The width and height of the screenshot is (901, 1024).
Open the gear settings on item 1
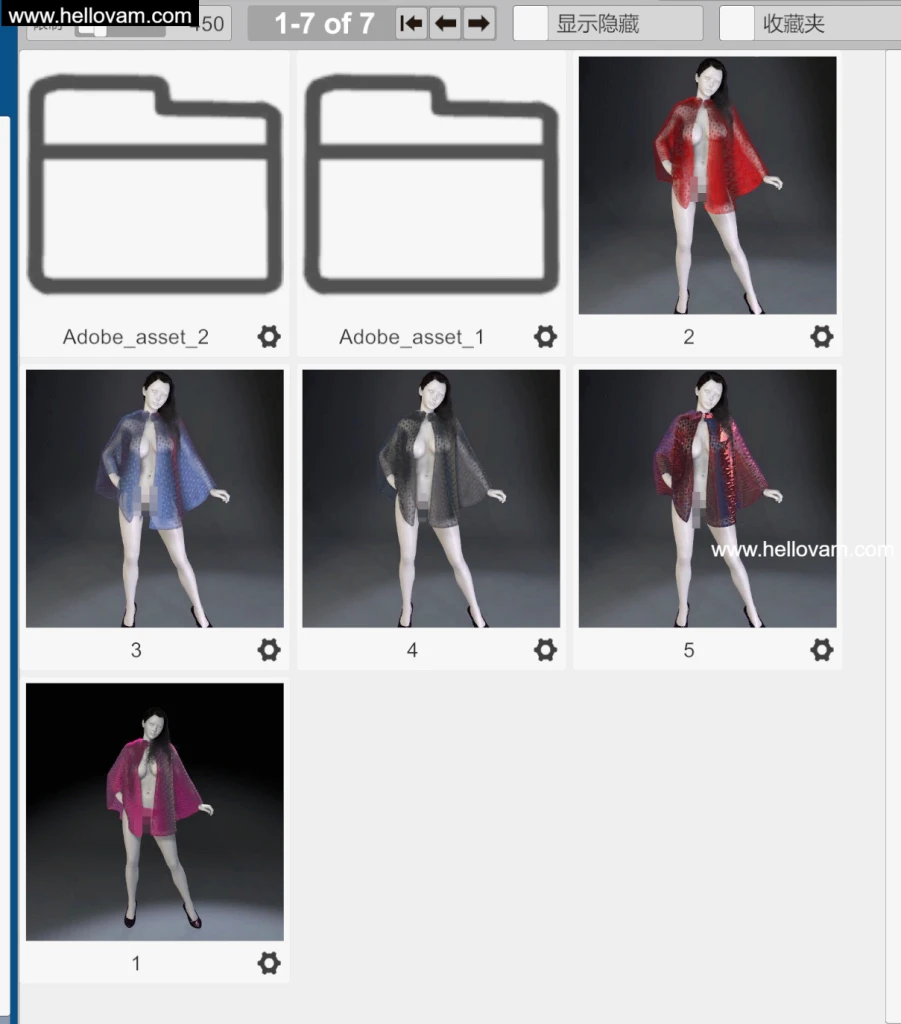[269, 963]
